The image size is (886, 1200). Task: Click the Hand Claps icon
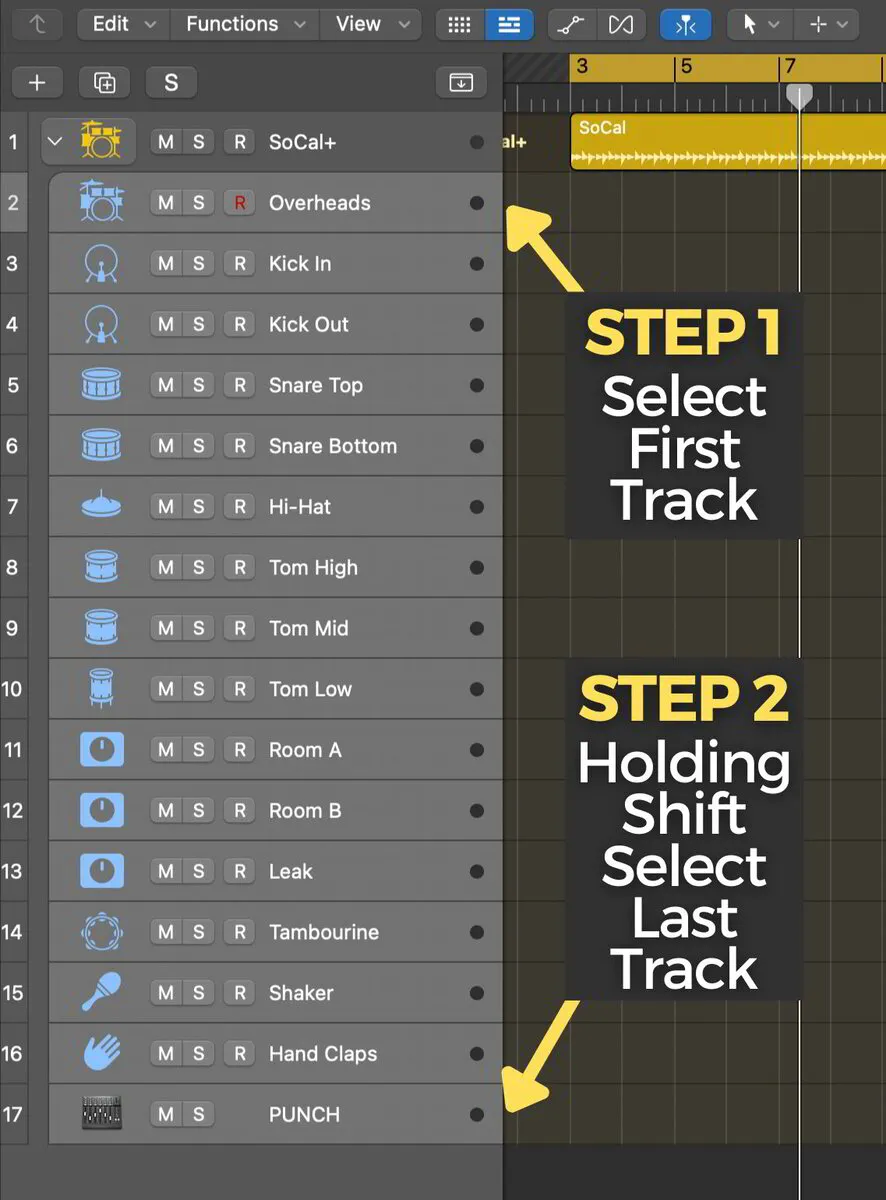pyautogui.click(x=101, y=1053)
